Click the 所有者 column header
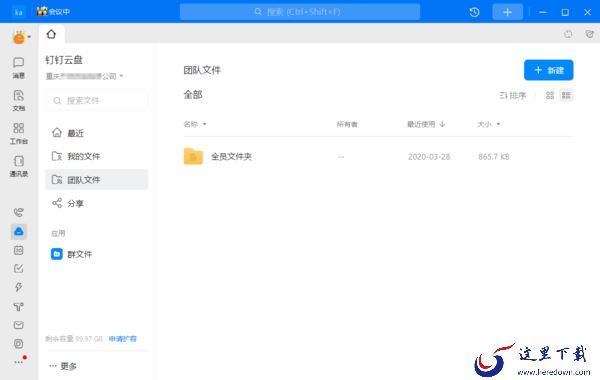Image resolution: width=600 pixels, height=380 pixels. point(347,124)
